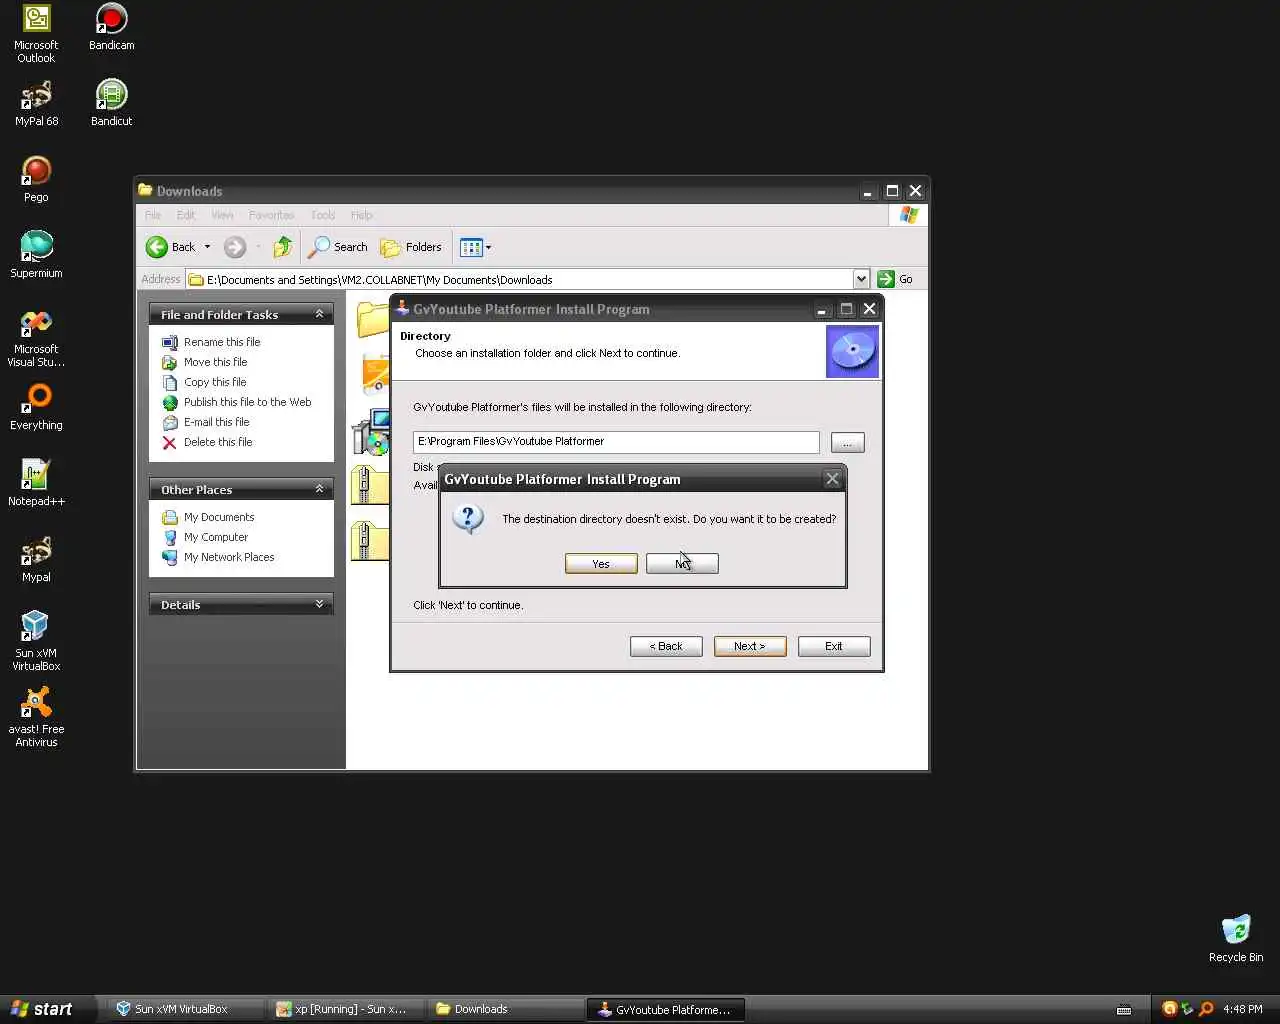Toggle the Folders pane button
The image size is (1280, 1024).
[411, 247]
